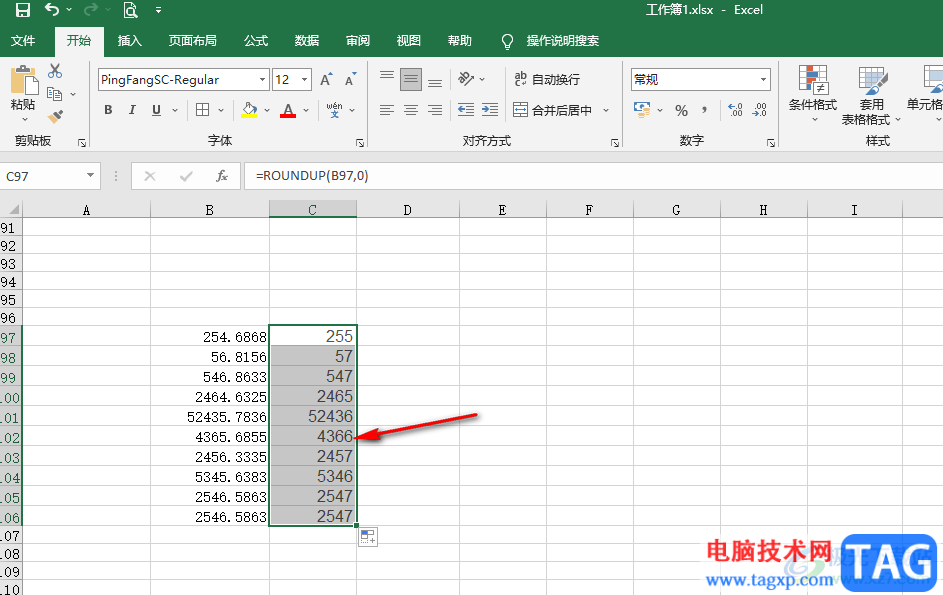Decrease font size with the small A
The height and width of the screenshot is (595, 943).
[350, 79]
